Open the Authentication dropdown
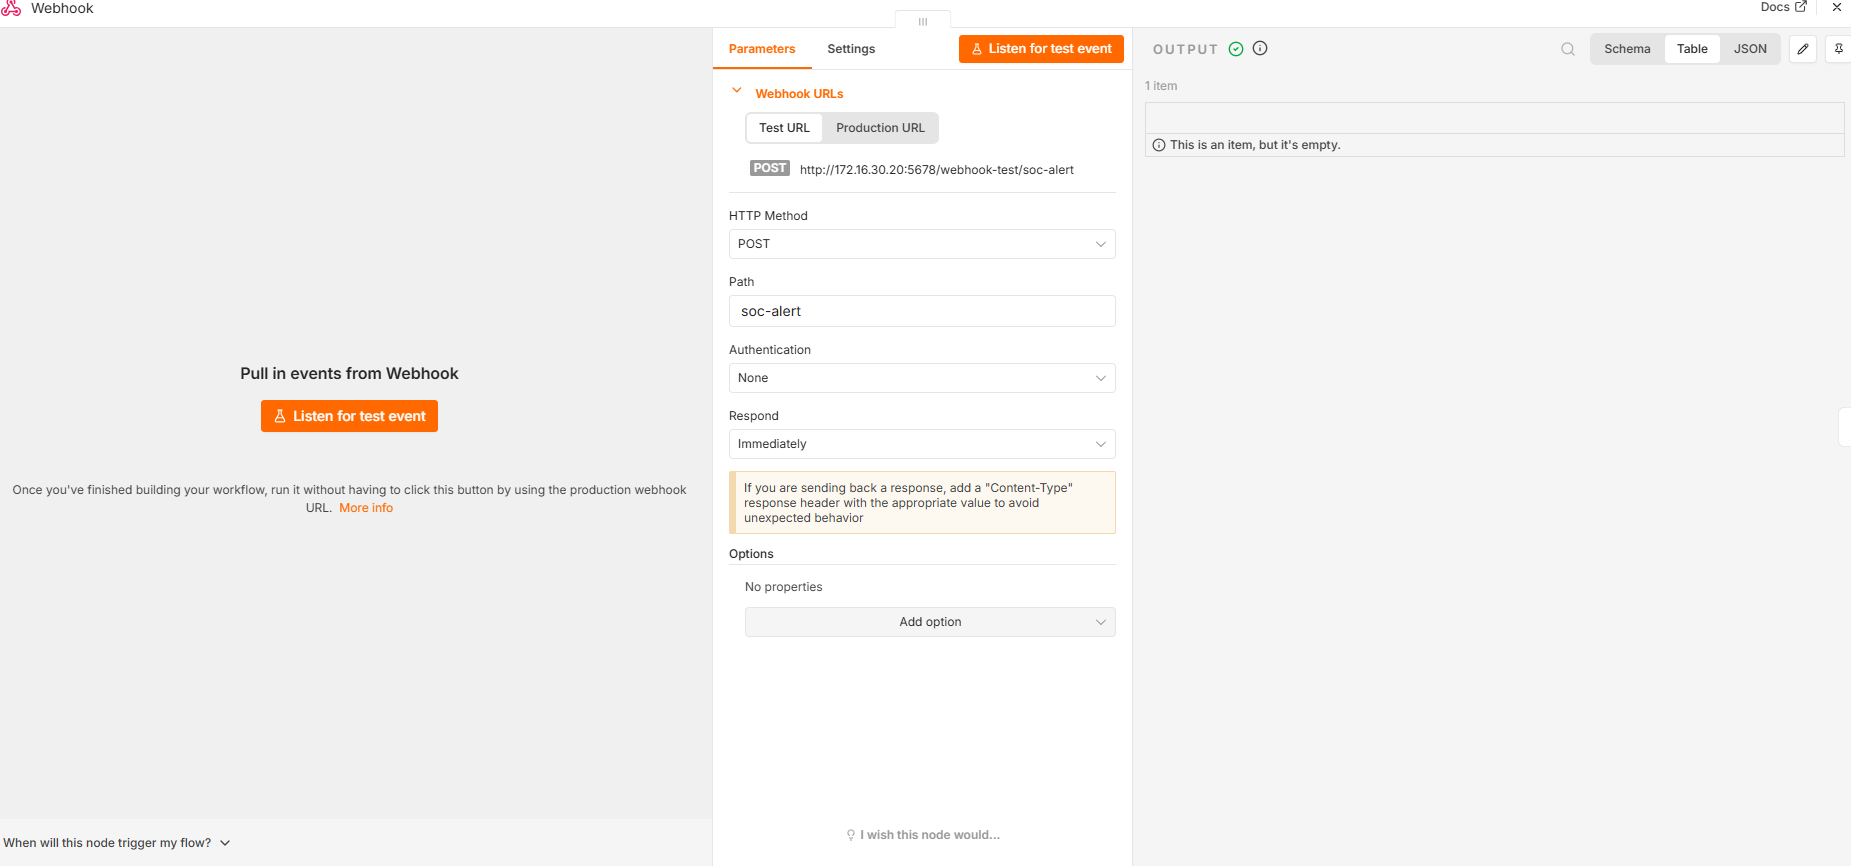Viewport: 1851px width, 866px height. [x=922, y=378]
